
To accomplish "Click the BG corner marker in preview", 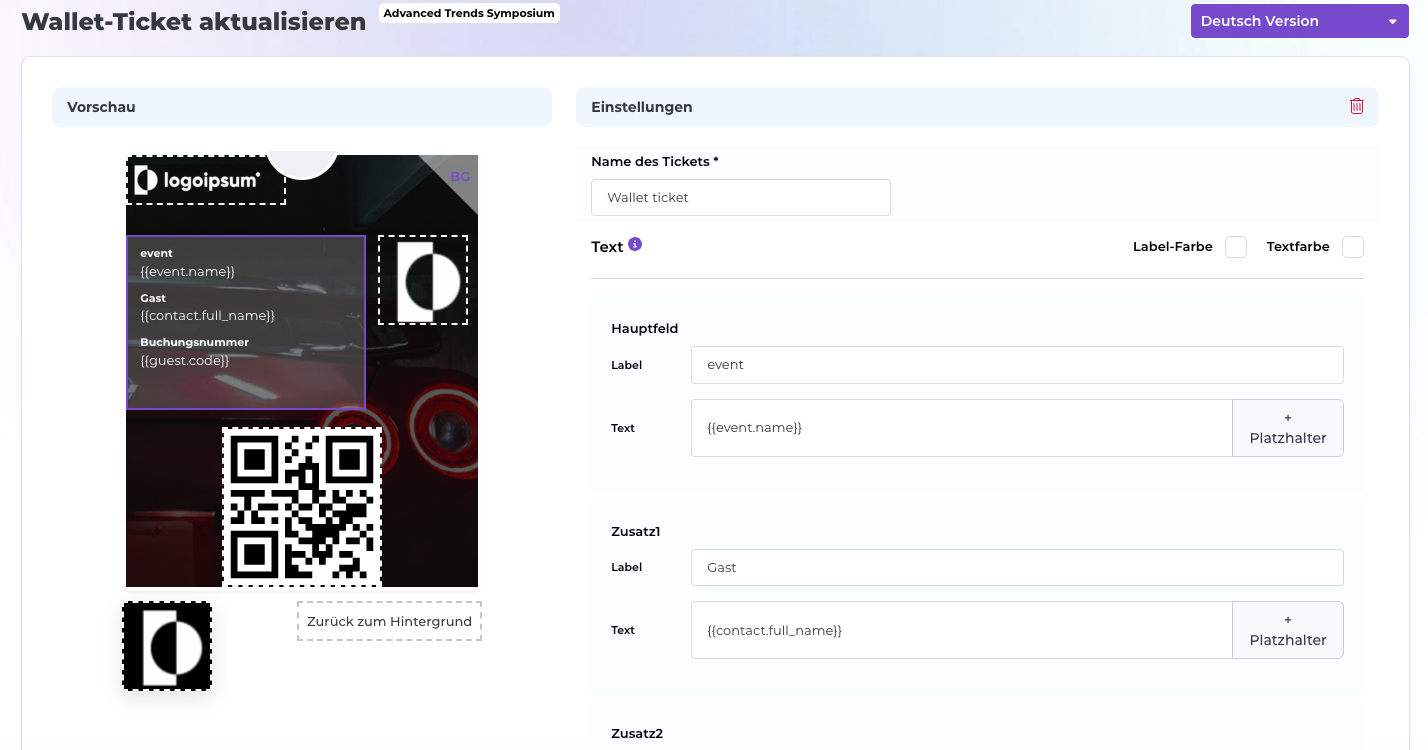I will coord(460,176).
